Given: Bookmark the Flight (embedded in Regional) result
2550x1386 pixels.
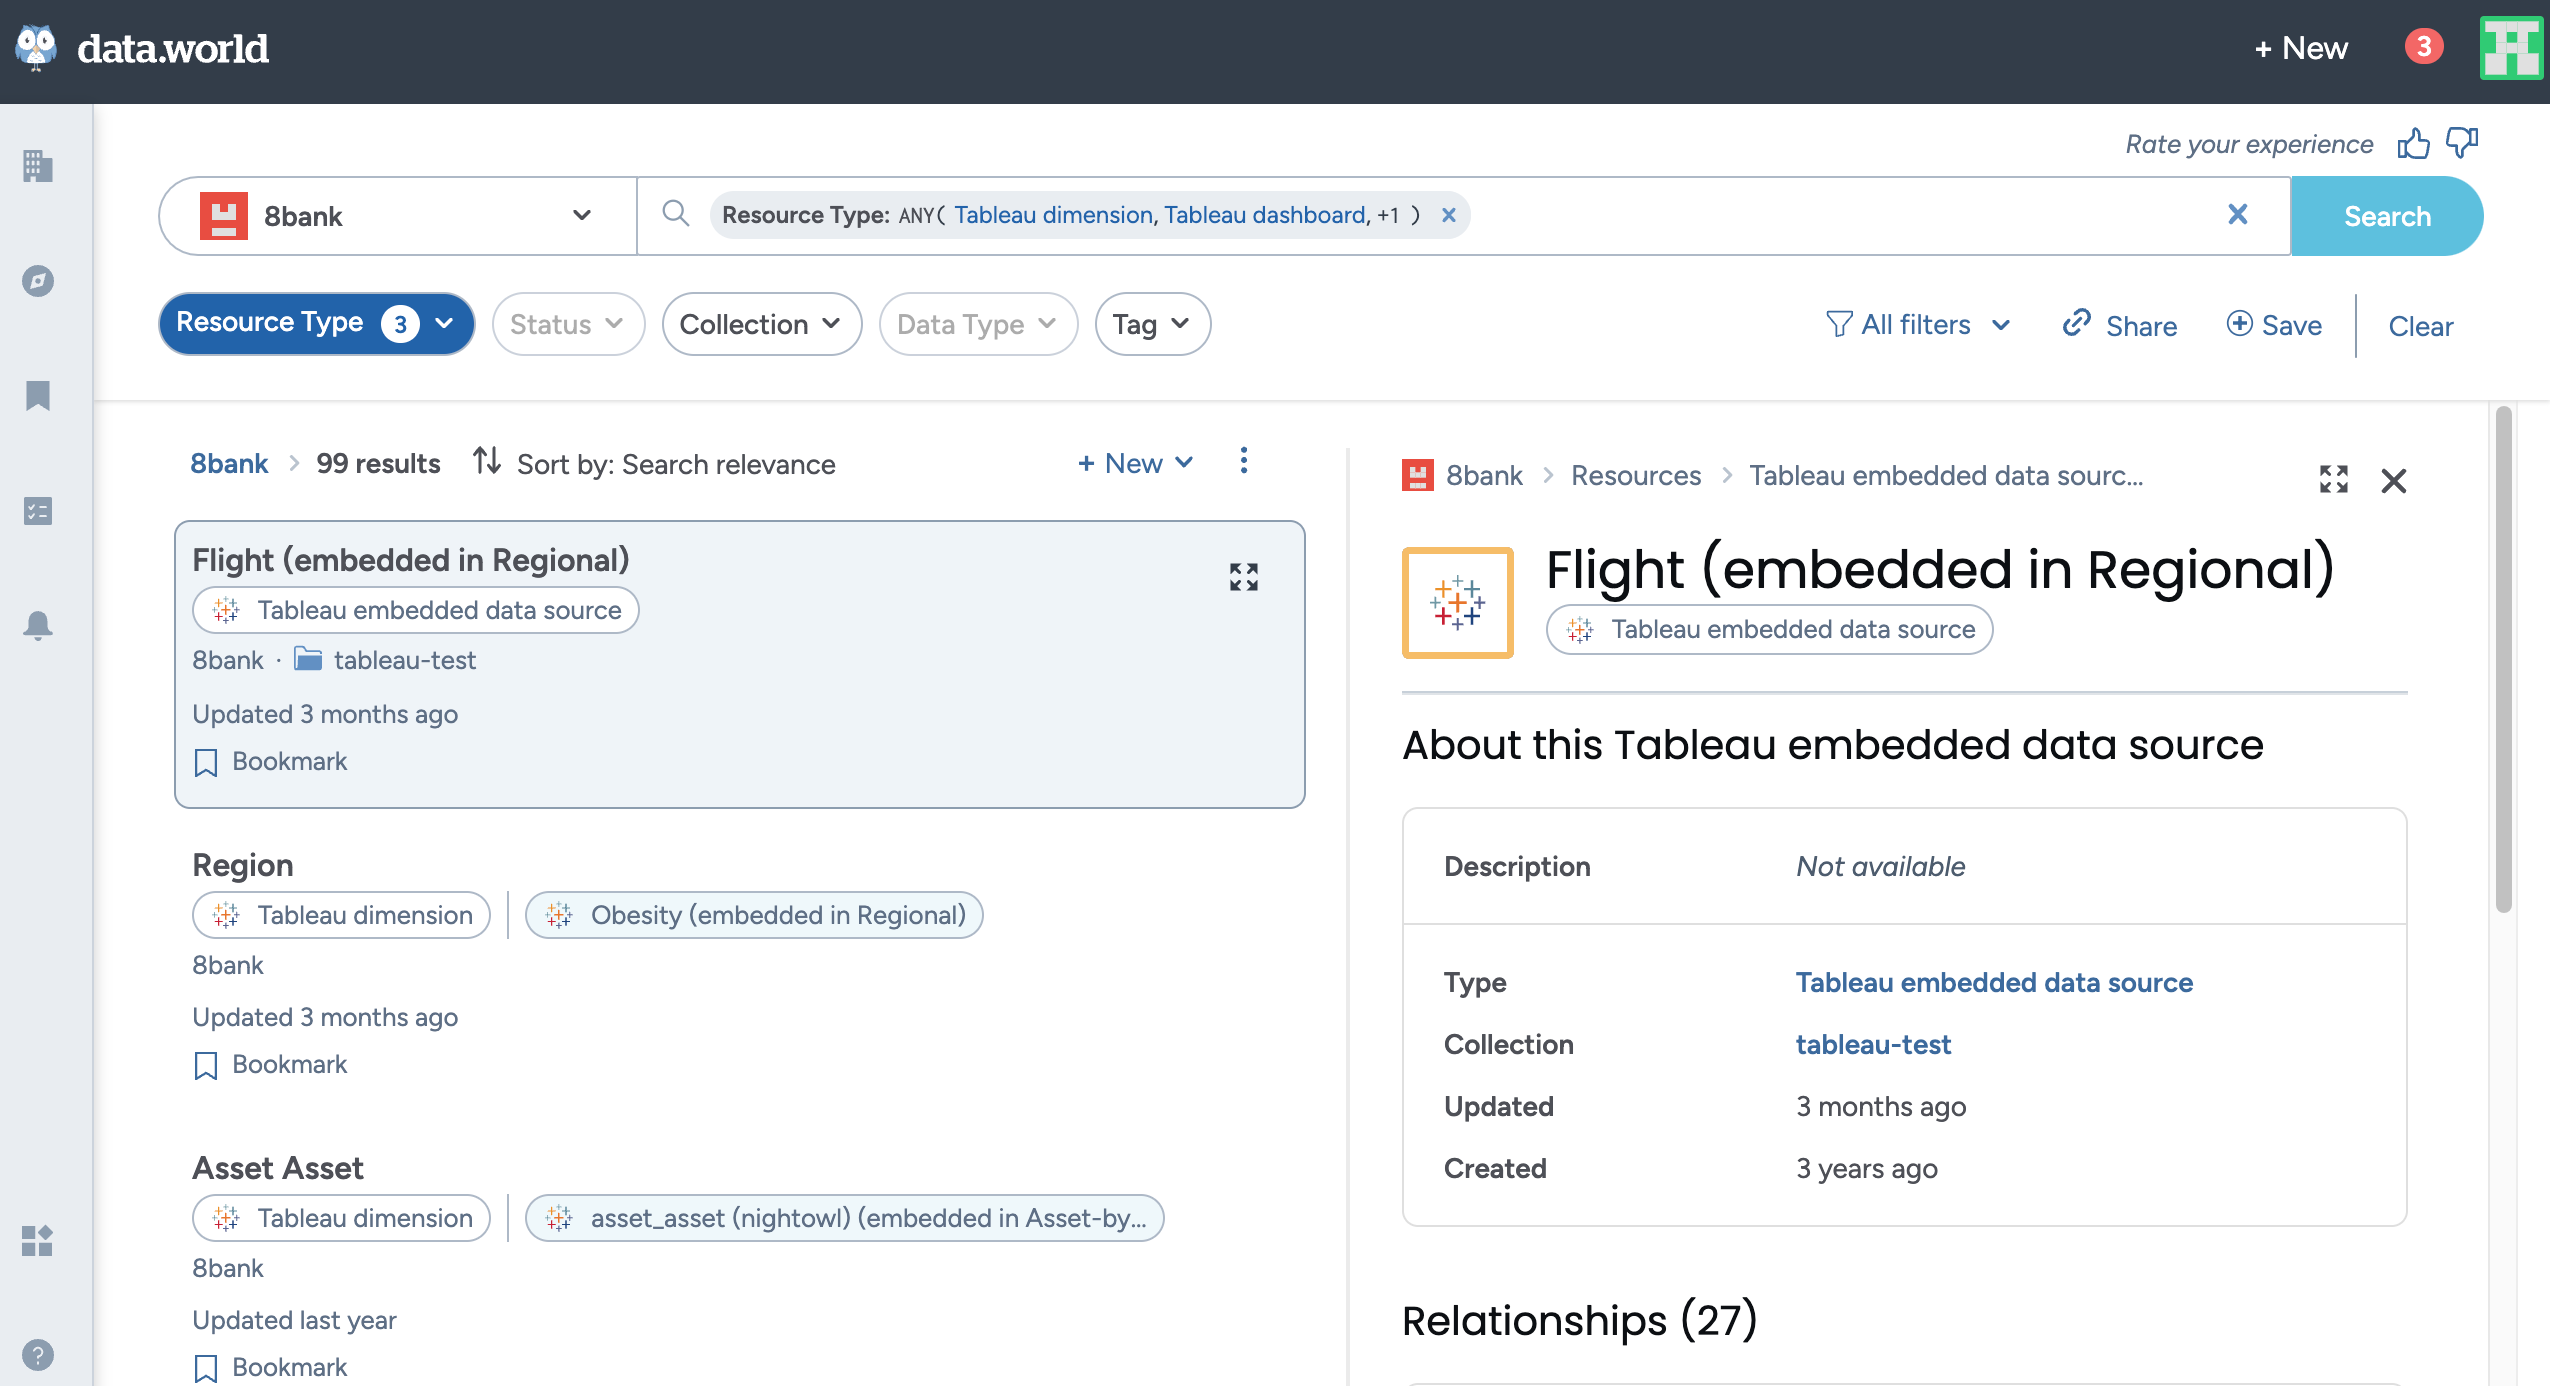Looking at the screenshot, I should [270, 762].
